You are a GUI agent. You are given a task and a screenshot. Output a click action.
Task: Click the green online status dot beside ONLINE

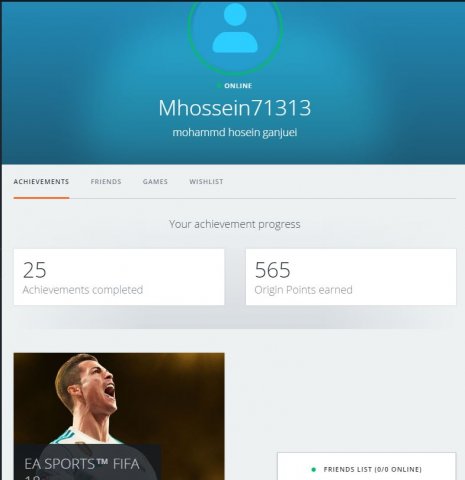(x=219, y=86)
